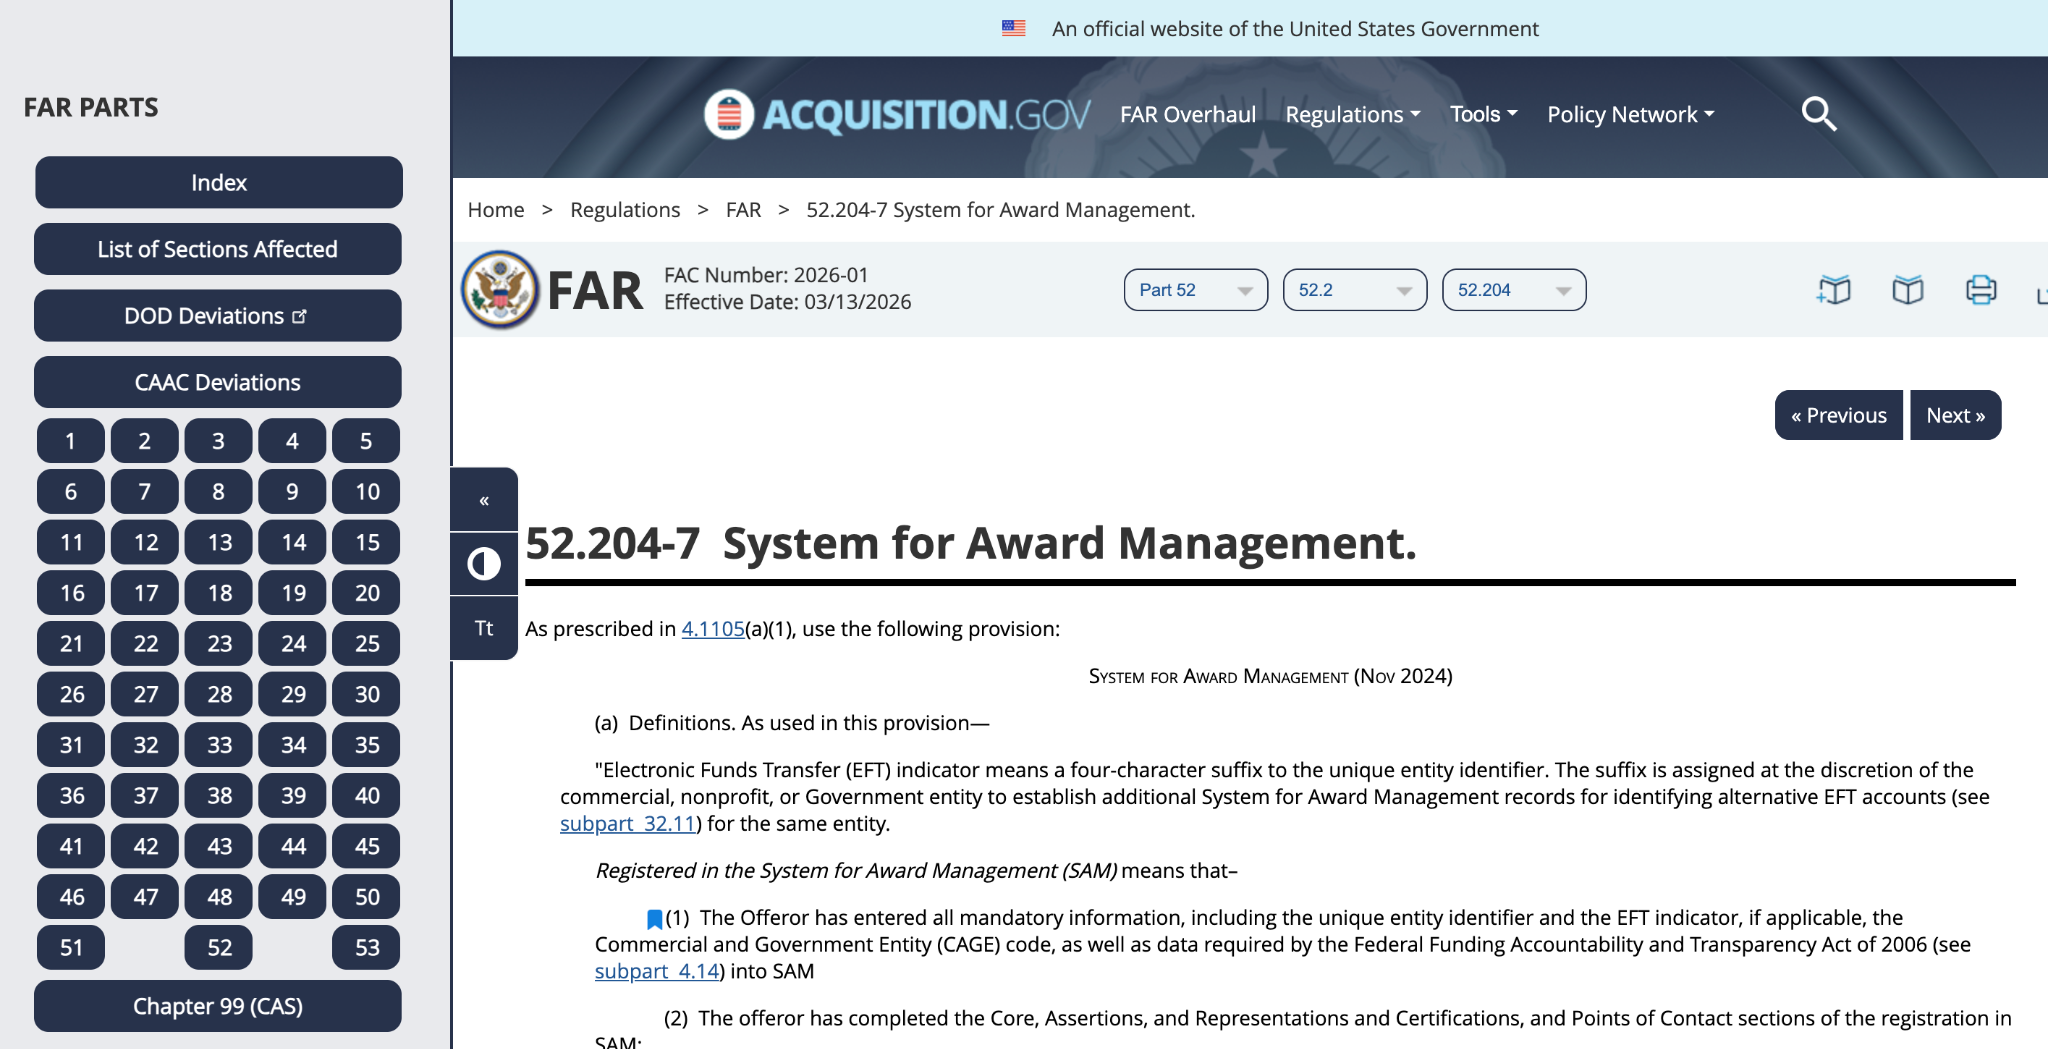Select FAR Part 23
Image resolution: width=2048 pixels, height=1049 pixels.
point(219,644)
